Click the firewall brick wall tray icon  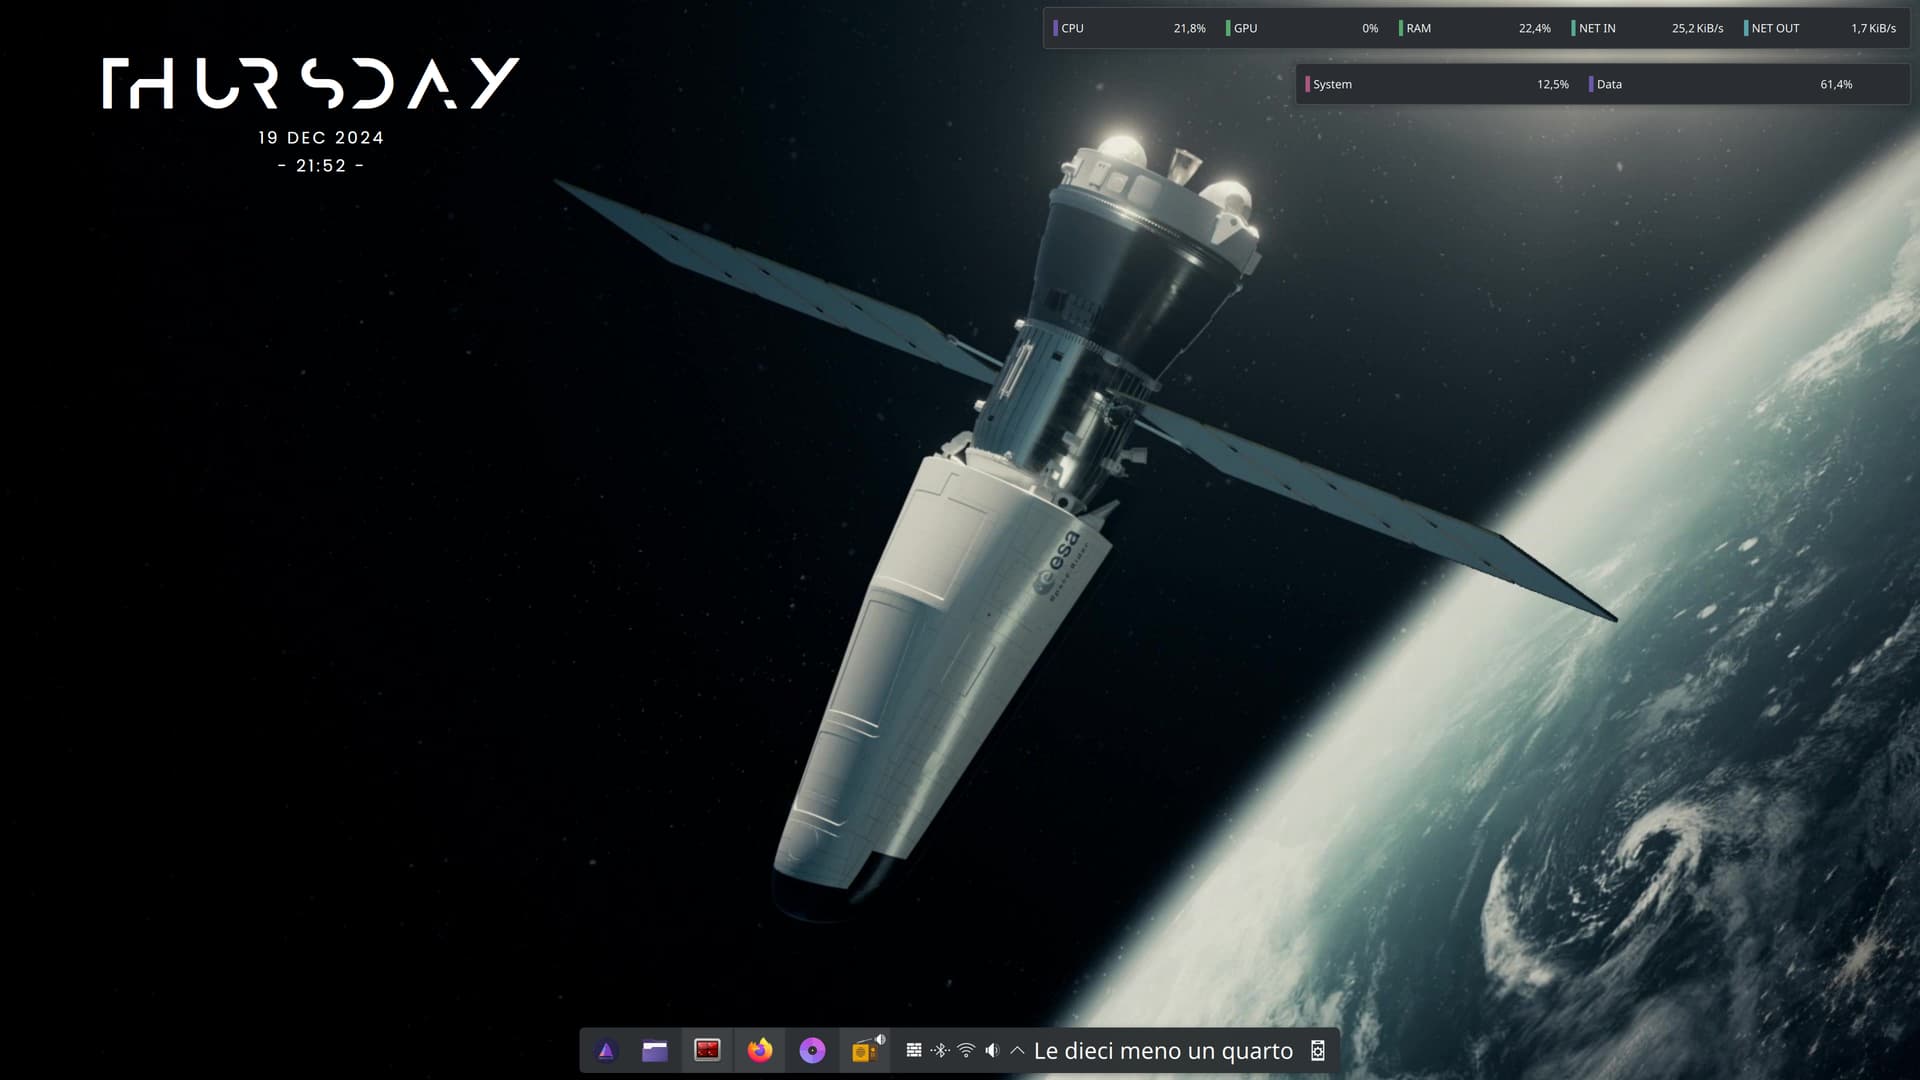tap(914, 1050)
